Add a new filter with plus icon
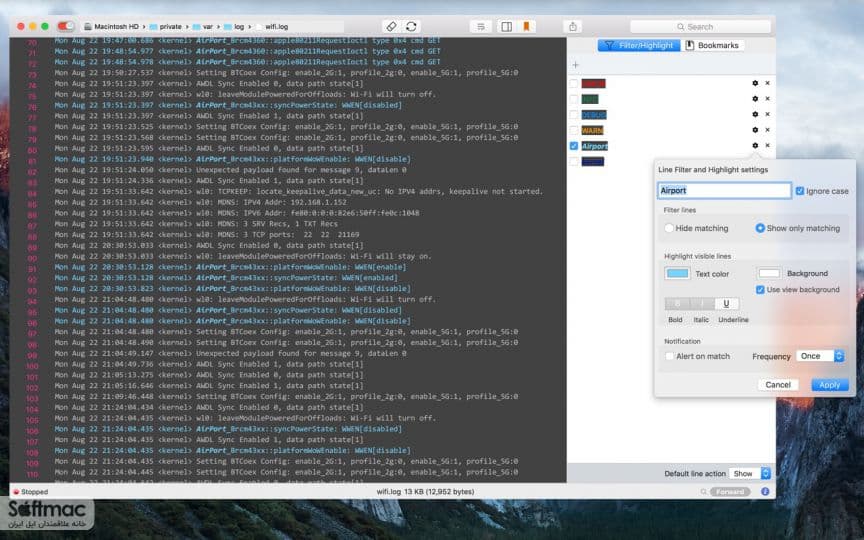 [x=576, y=65]
